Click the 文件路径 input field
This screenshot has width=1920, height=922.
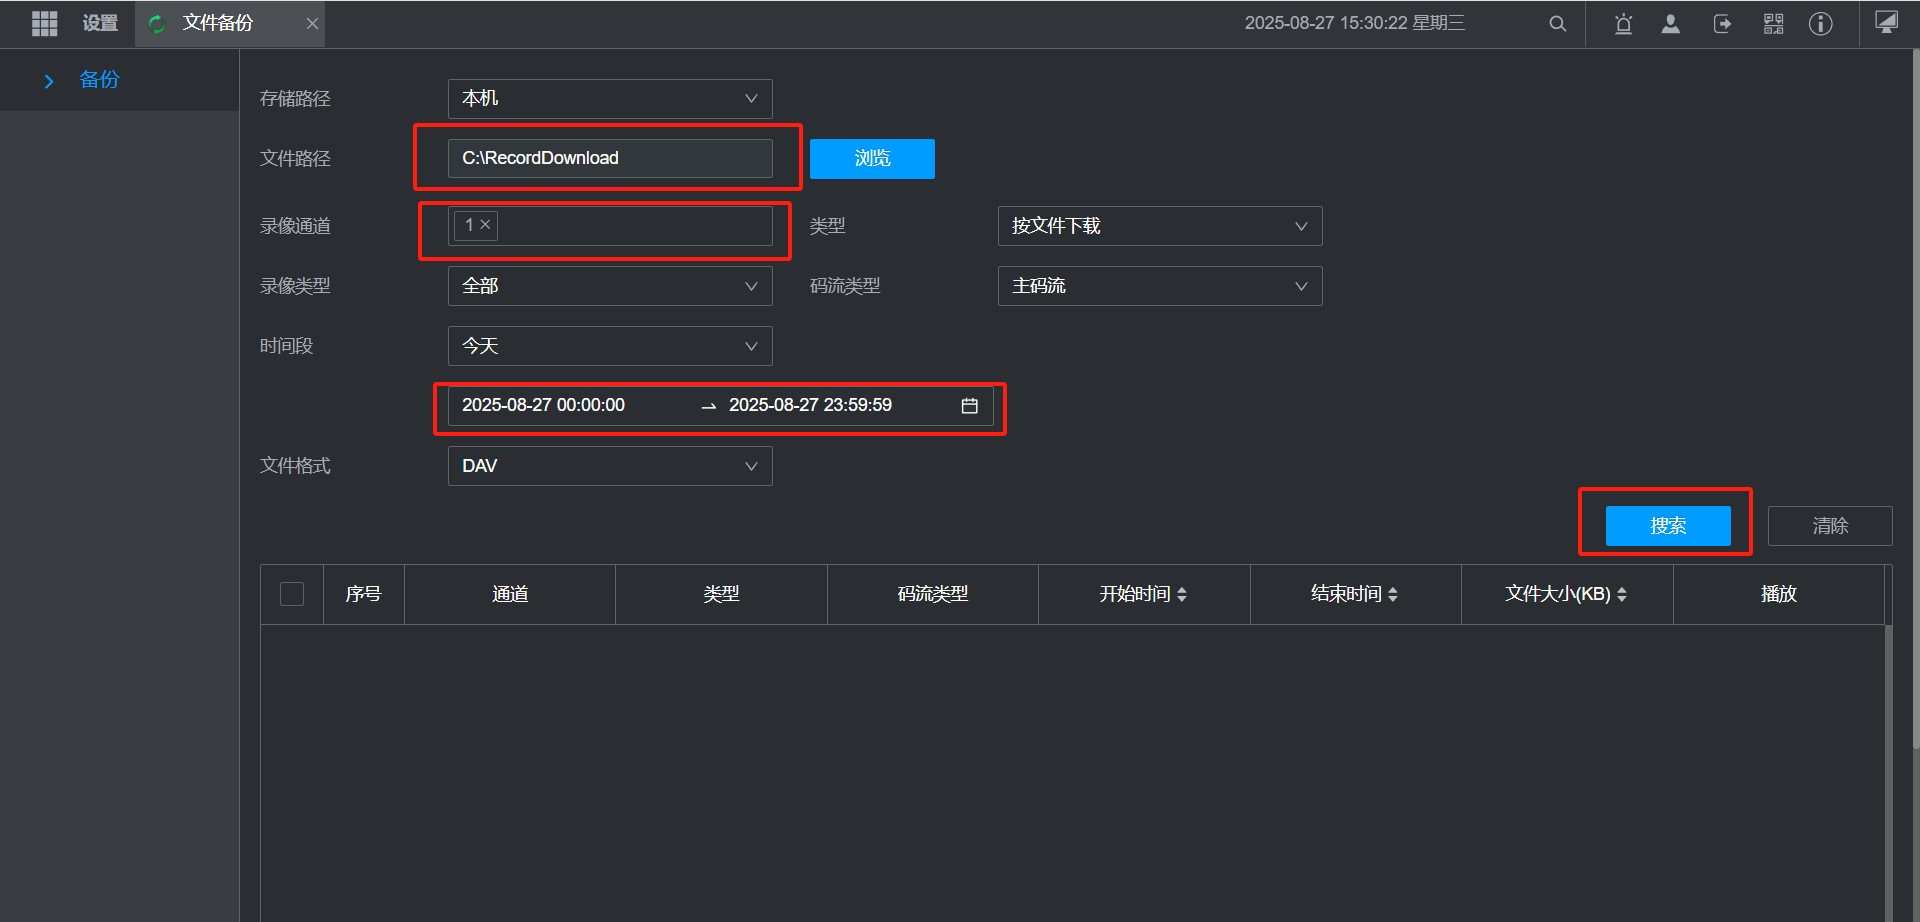click(x=610, y=158)
